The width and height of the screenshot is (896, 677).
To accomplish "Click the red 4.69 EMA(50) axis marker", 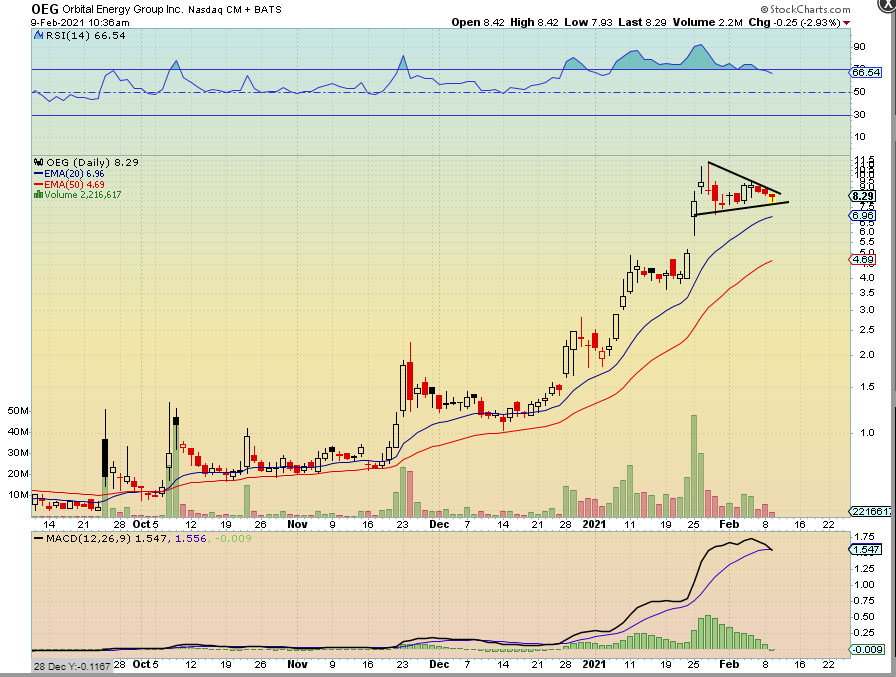I will pyautogui.click(x=862, y=258).
